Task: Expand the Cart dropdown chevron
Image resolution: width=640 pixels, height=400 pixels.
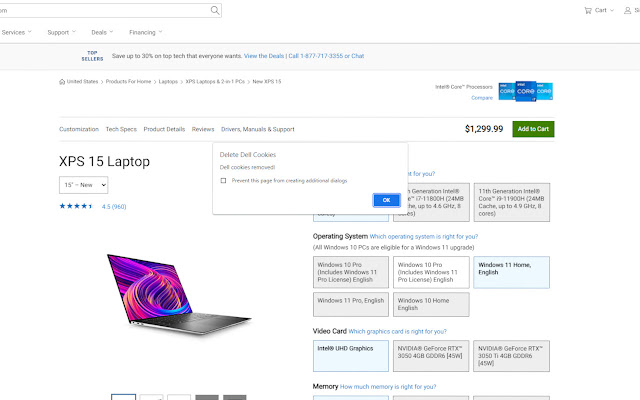Action: click(x=612, y=11)
